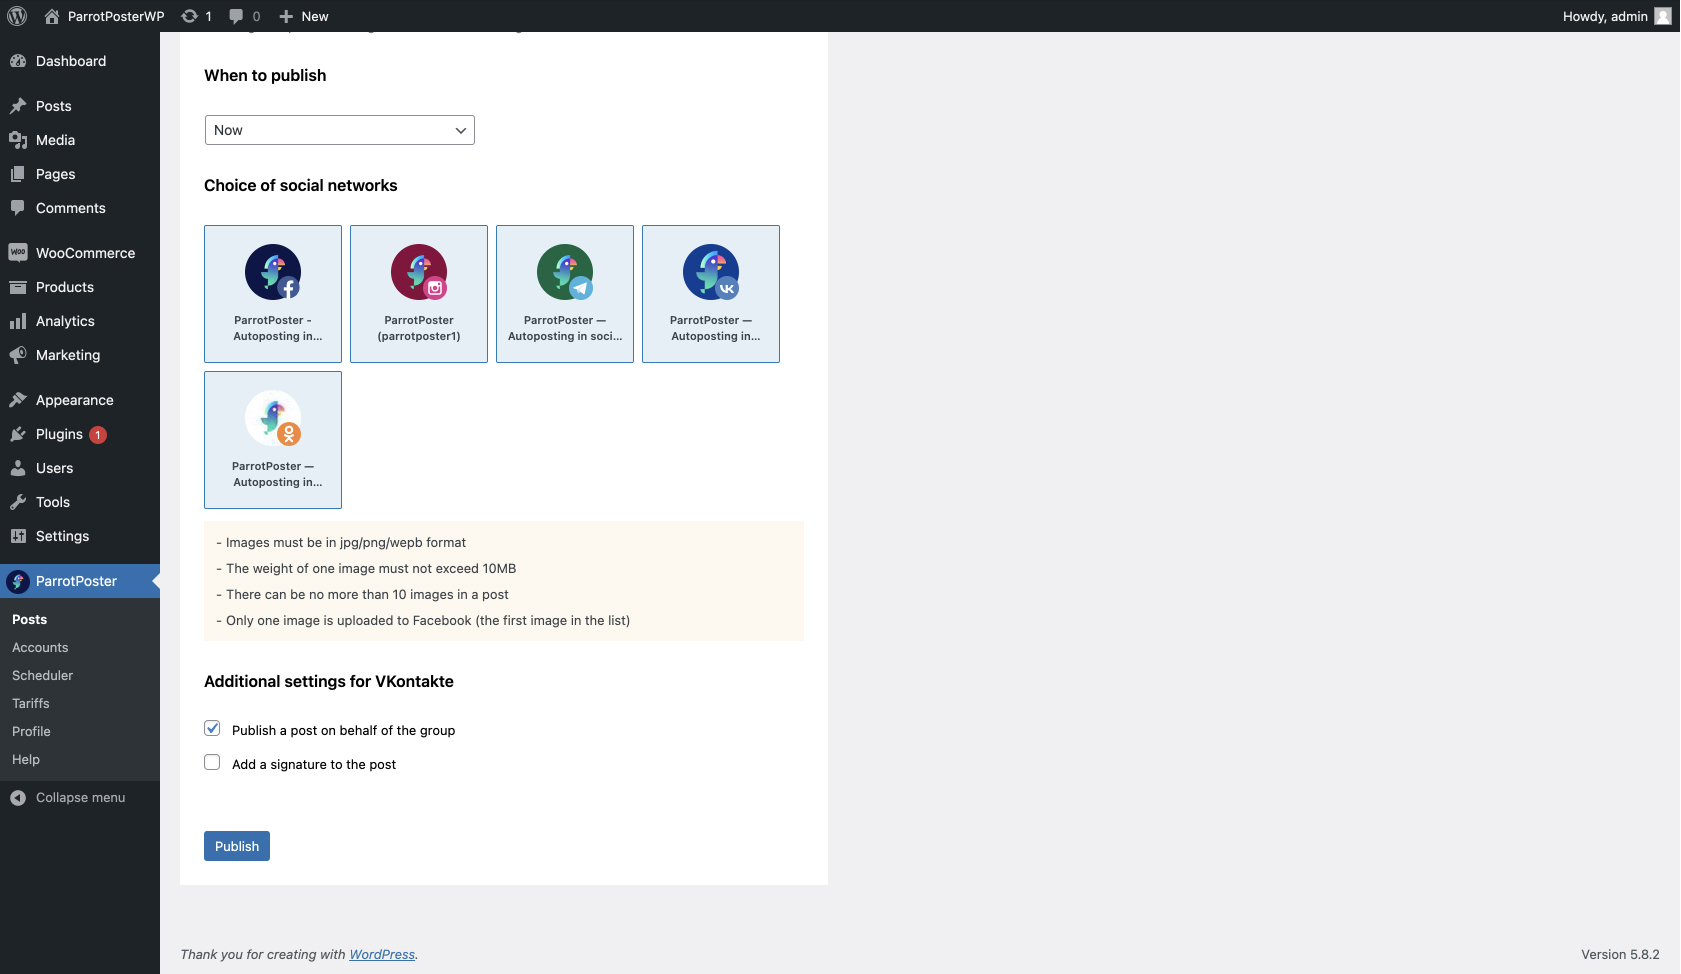Select the Odnoklassniki ParrotPoster account card

(x=273, y=440)
